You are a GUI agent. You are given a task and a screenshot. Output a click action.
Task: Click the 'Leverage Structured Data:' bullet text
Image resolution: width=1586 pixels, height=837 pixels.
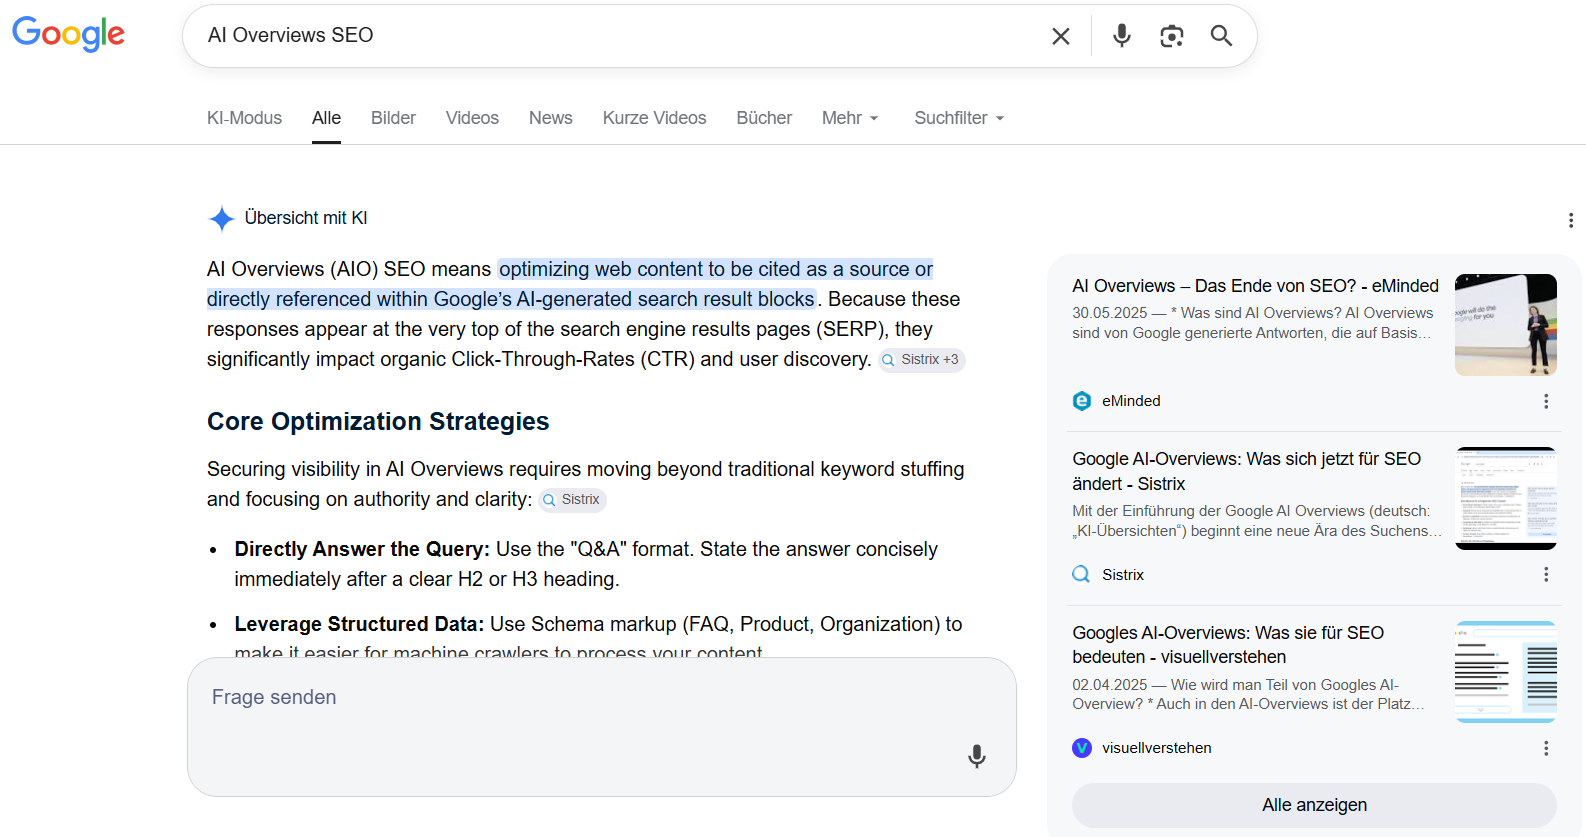(359, 624)
